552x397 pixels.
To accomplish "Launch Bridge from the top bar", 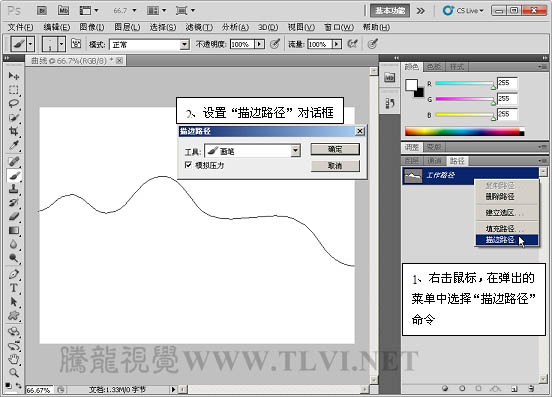I will point(42,11).
